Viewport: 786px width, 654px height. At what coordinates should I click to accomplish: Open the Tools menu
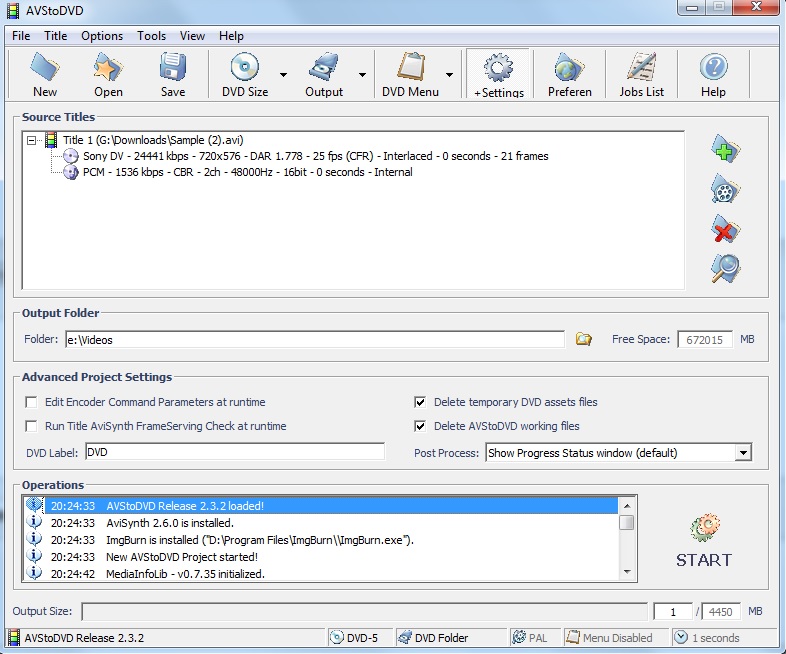coord(151,36)
